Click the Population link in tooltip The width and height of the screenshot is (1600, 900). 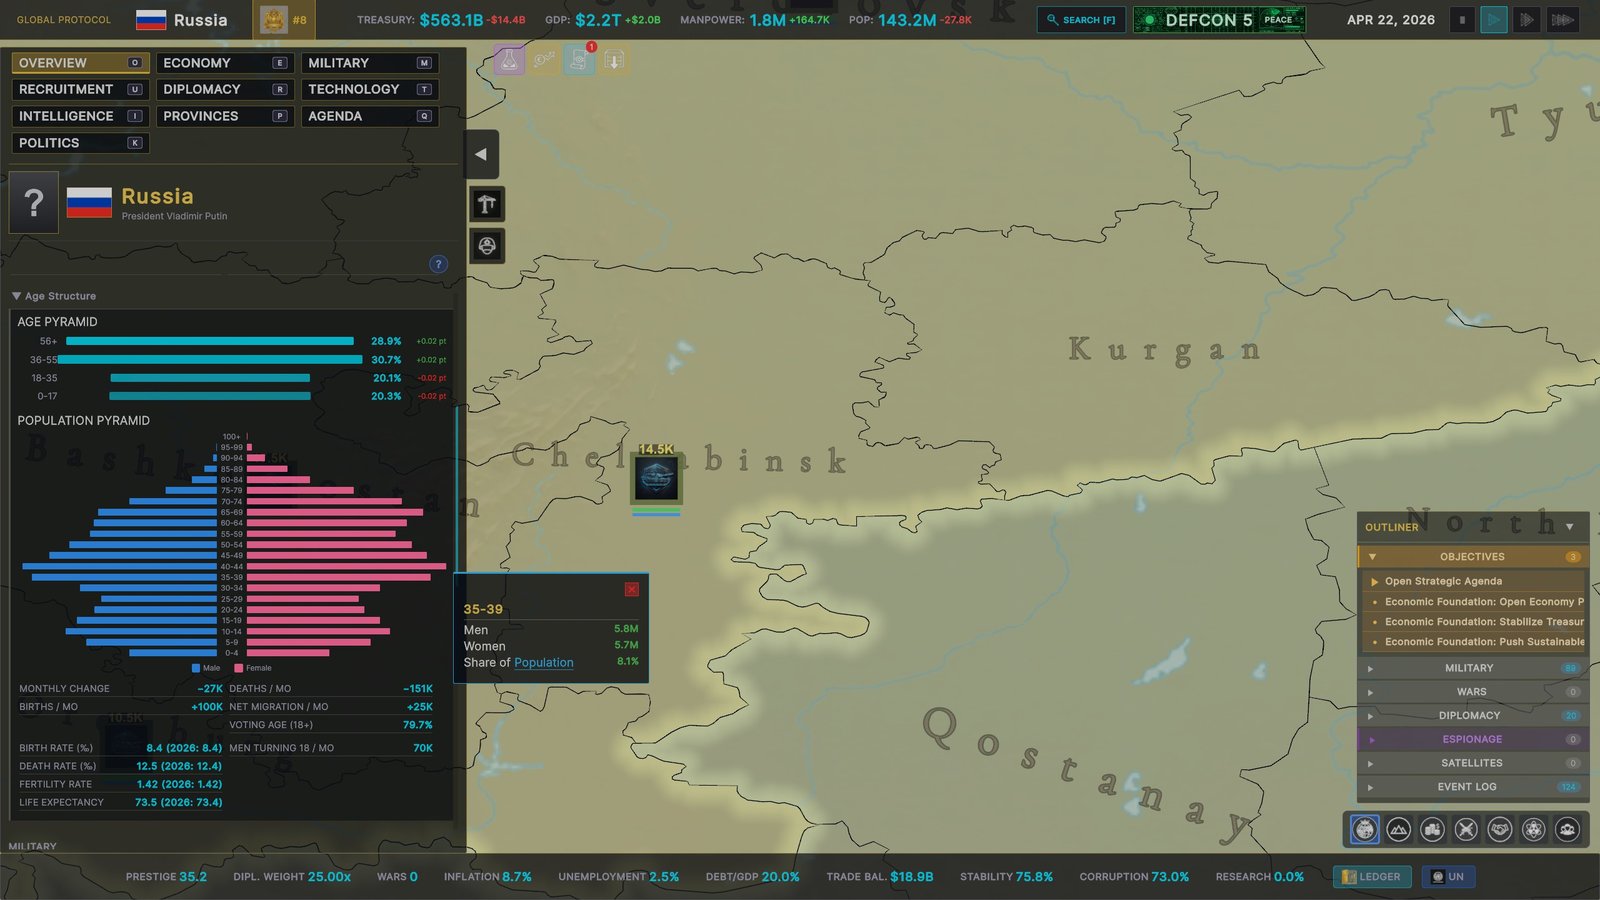(544, 663)
